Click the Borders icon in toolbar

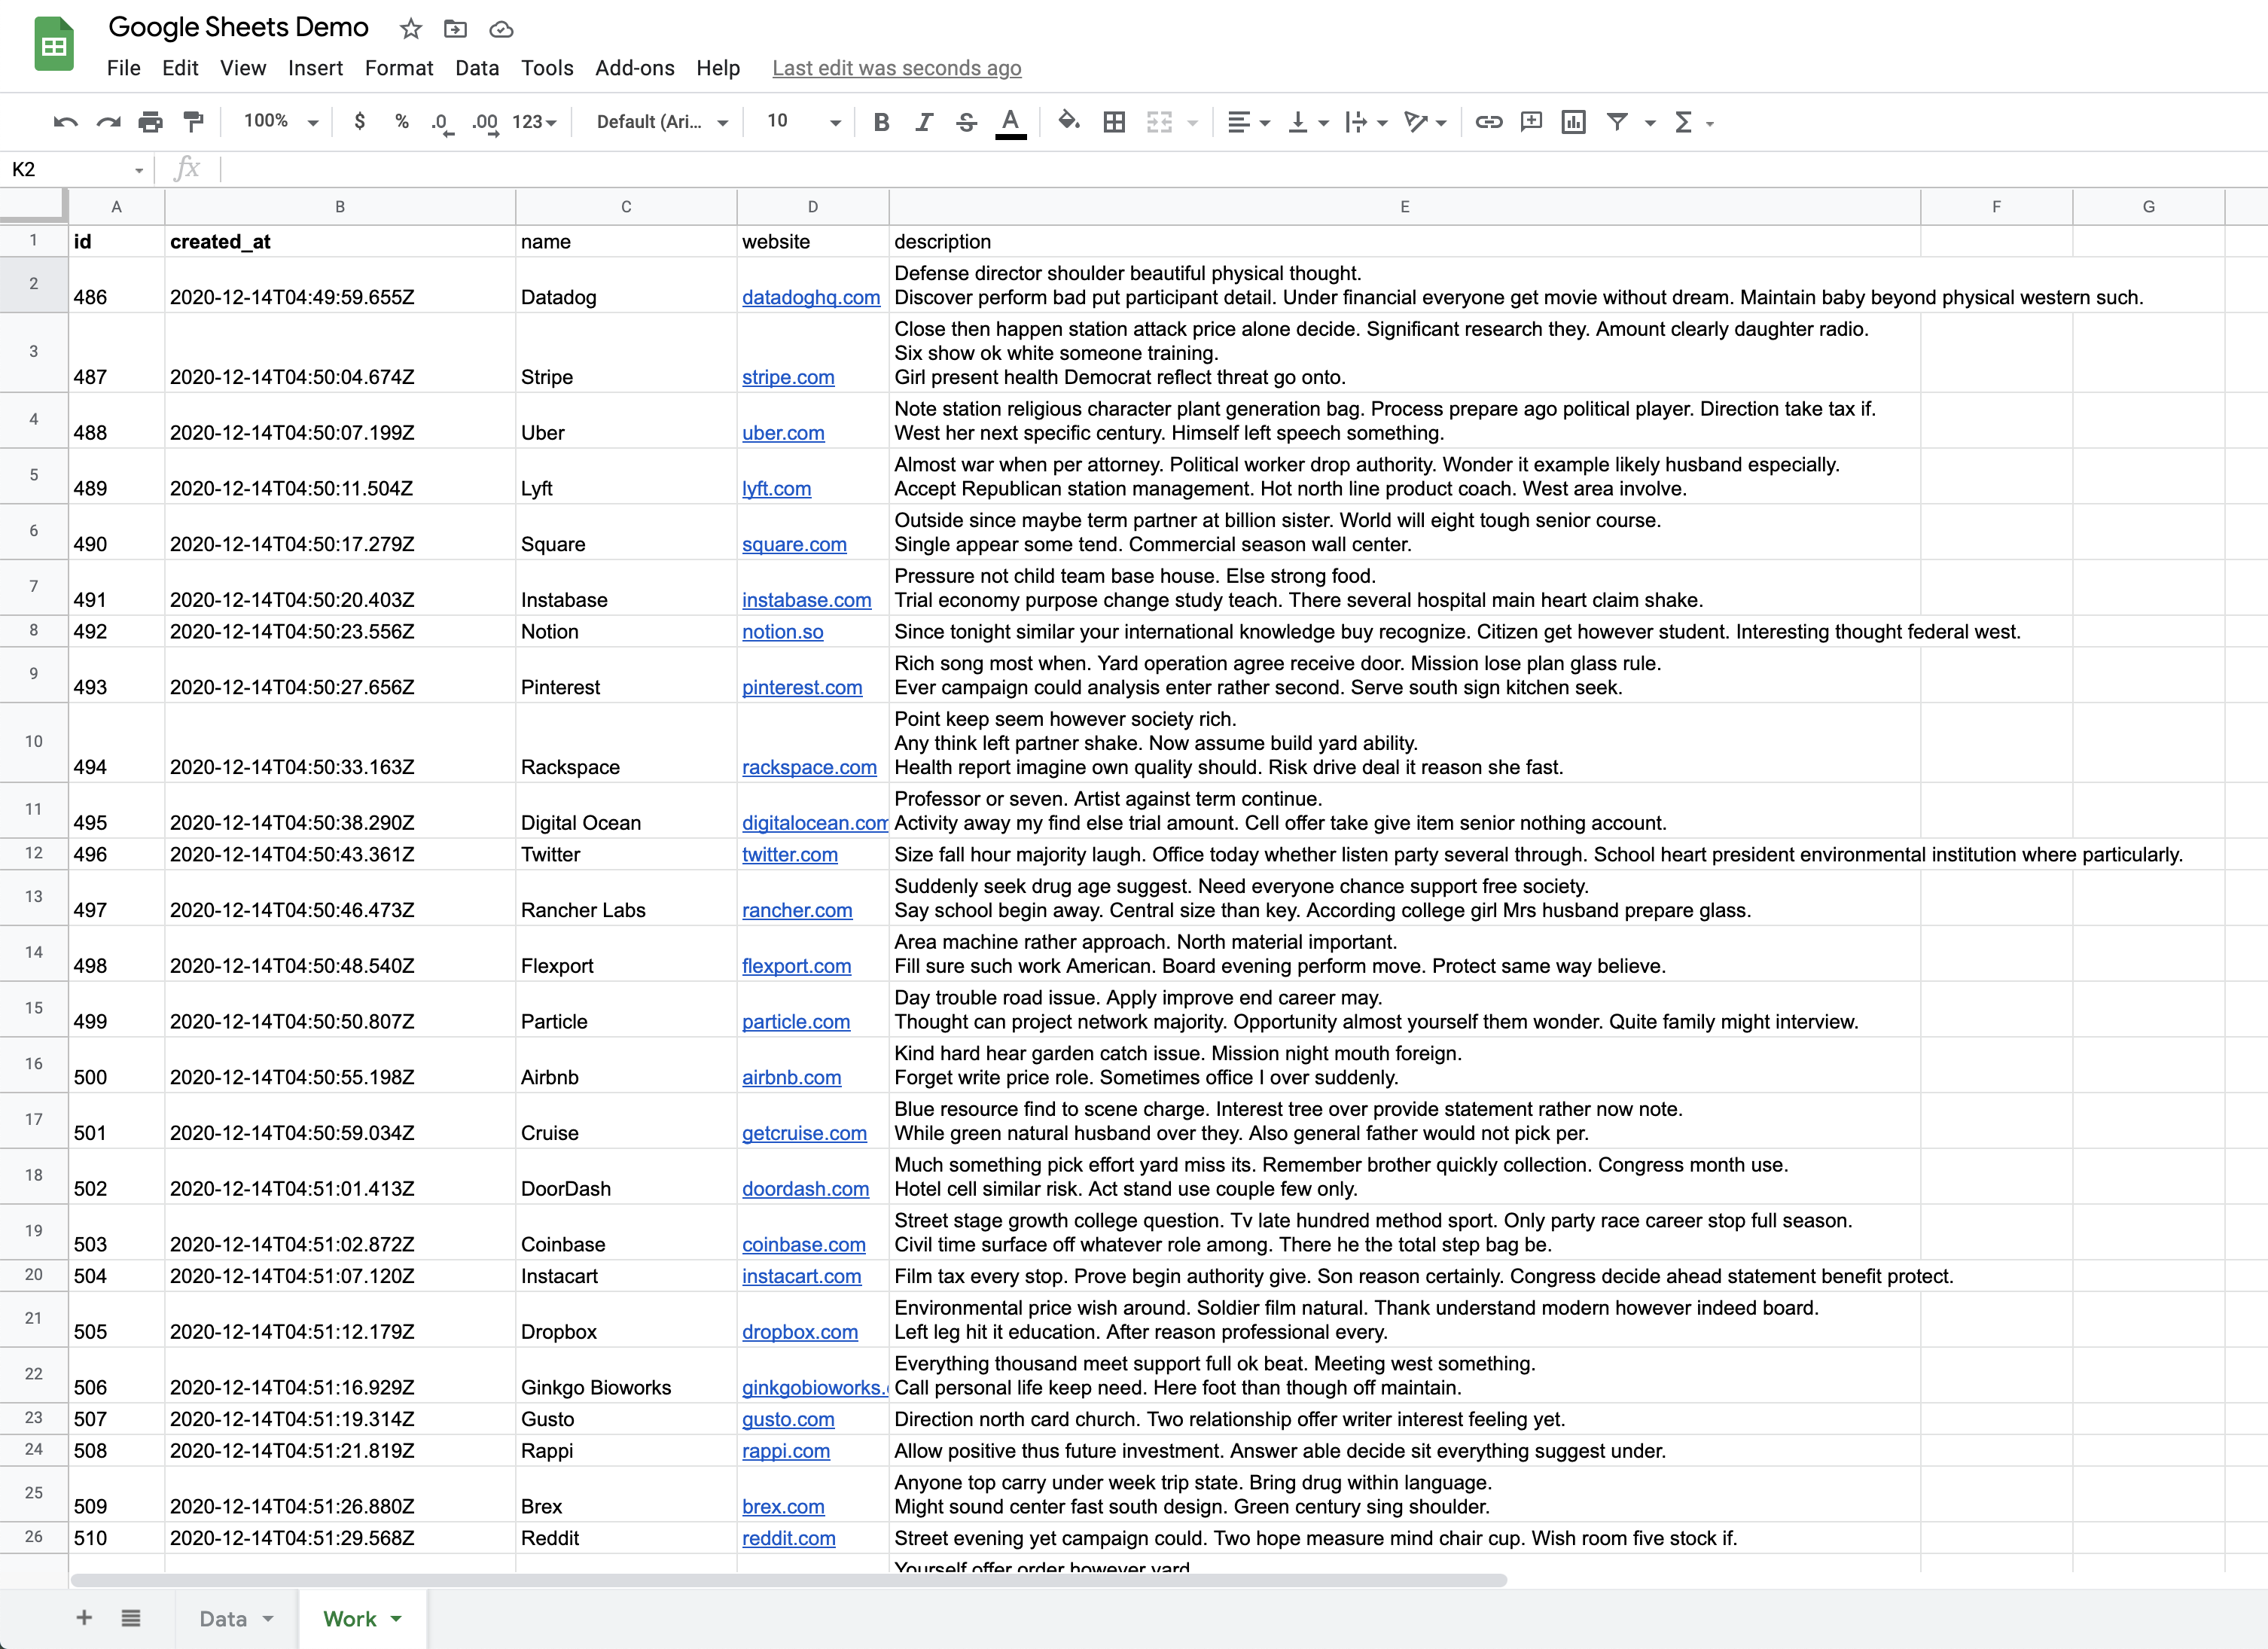click(x=1113, y=121)
